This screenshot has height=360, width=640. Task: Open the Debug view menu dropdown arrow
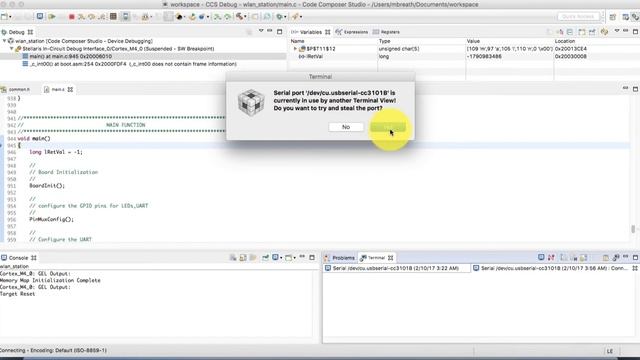[261, 31]
